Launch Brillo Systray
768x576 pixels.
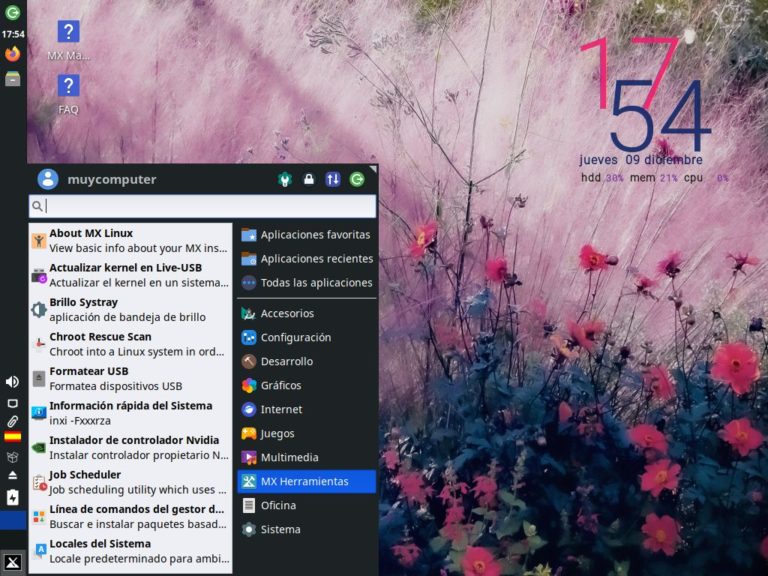point(130,310)
